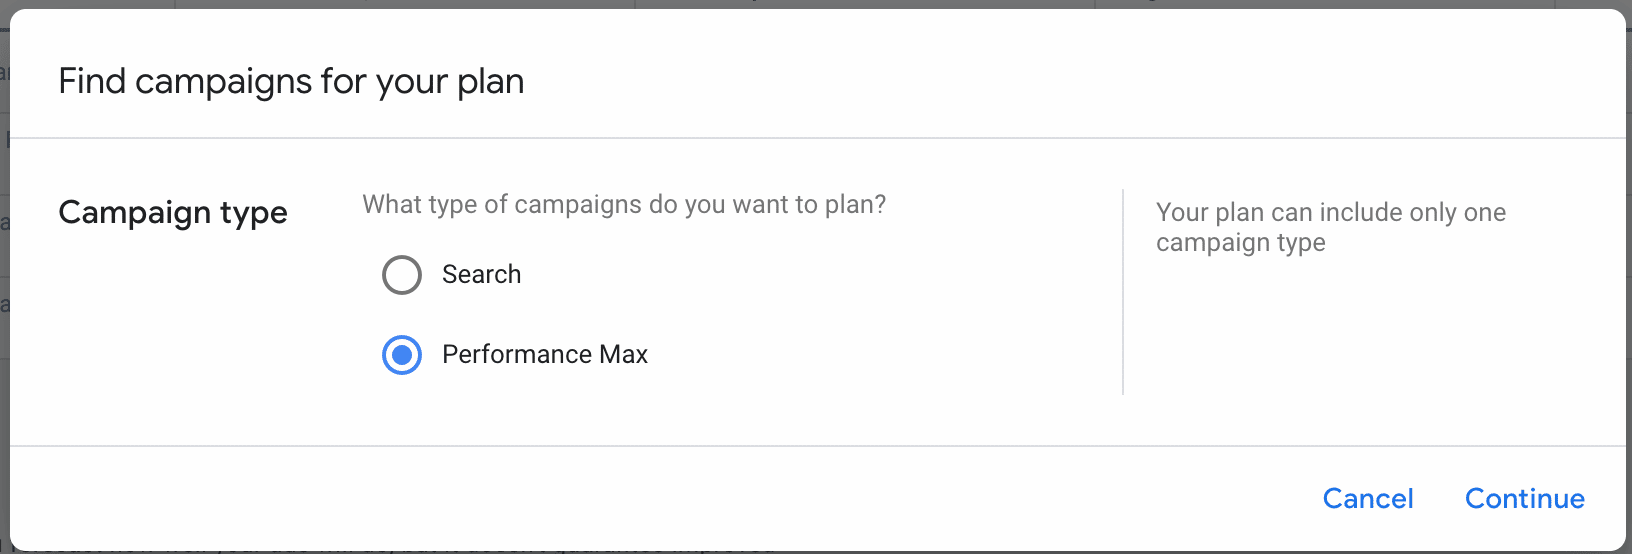Image resolution: width=1632 pixels, height=554 pixels.
Task: Click the 'Campaign type' section heading
Action: [173, 213]
